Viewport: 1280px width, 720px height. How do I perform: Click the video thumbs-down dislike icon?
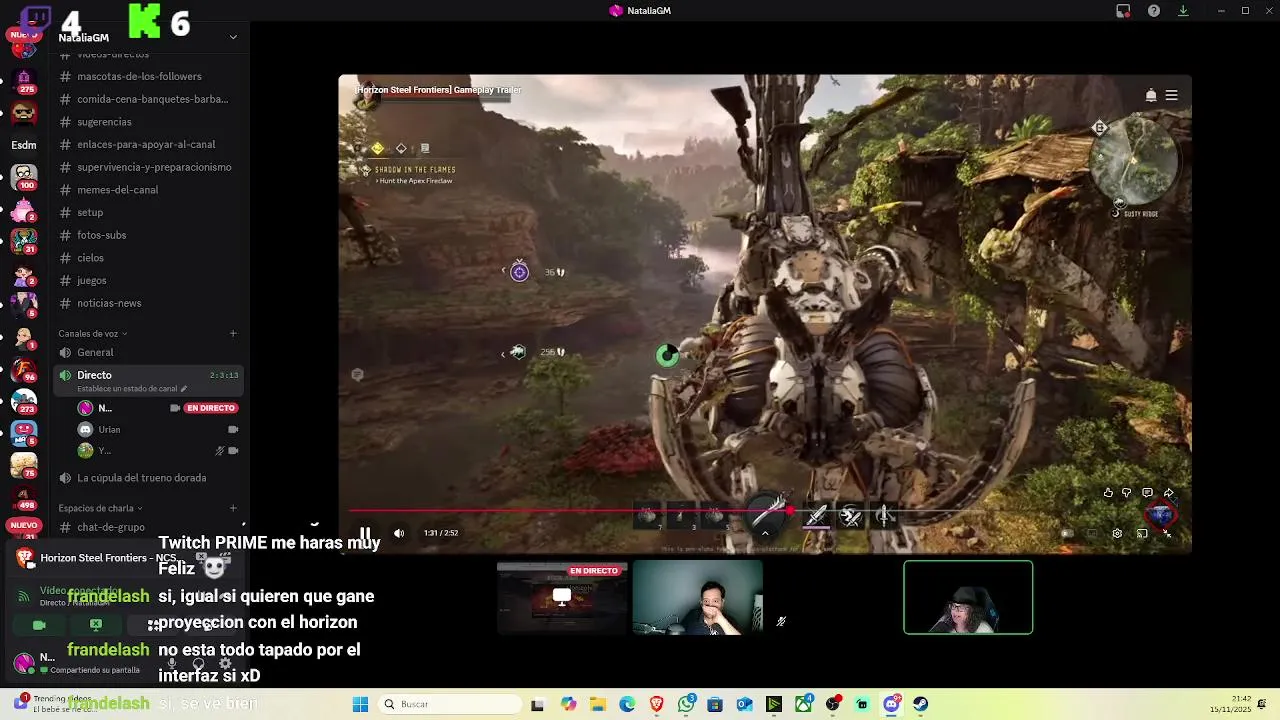(x=1127, y=493)
